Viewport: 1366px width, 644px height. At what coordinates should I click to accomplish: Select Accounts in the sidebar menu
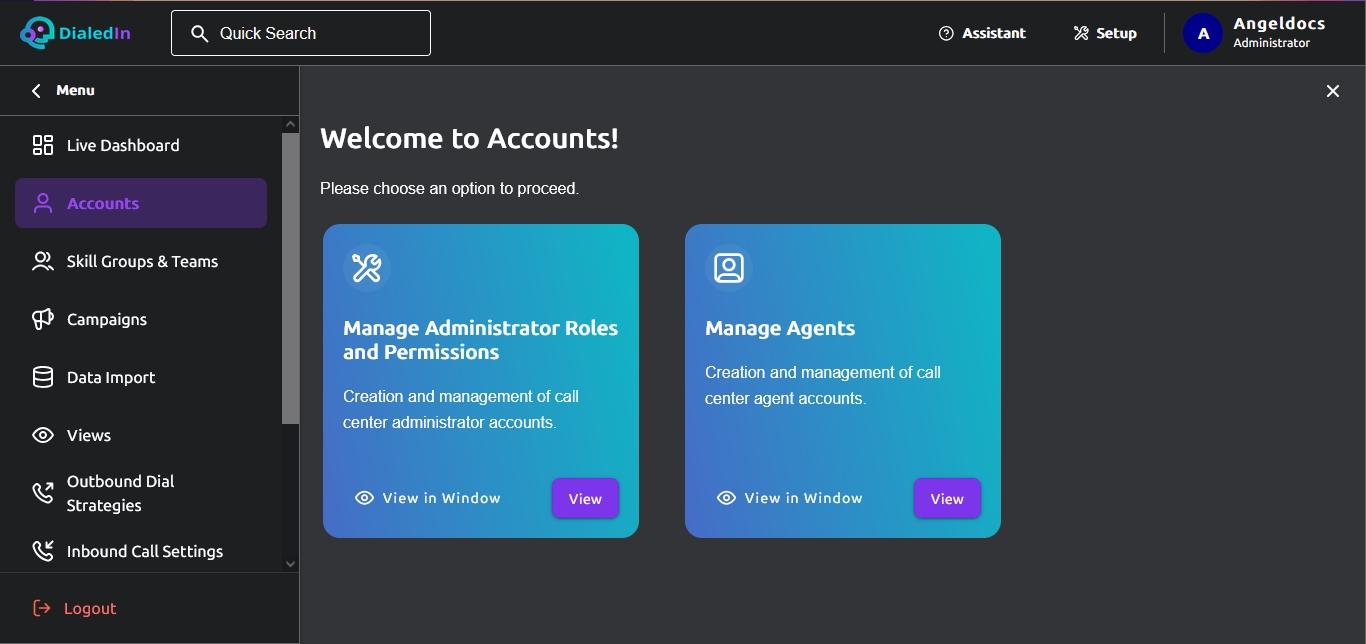[141, 203]
